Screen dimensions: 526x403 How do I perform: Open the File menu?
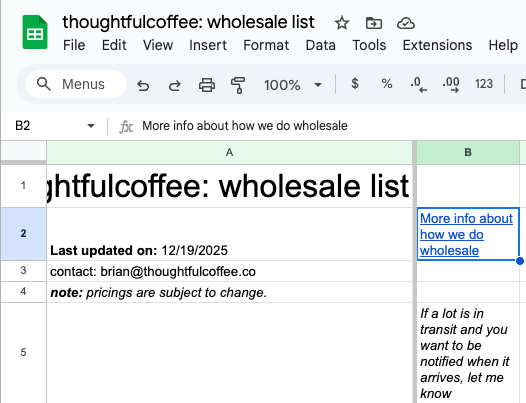(x=74, y=45)
